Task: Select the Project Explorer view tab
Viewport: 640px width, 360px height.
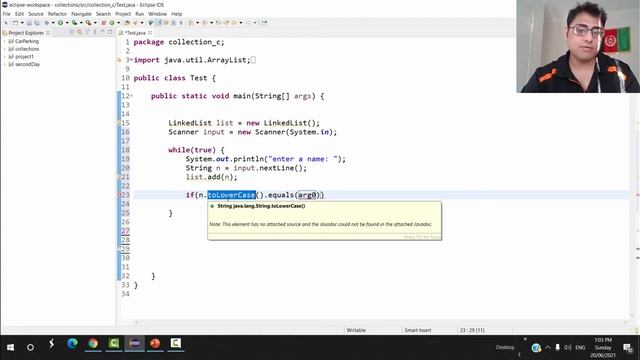Action: [x=26, y=33]
